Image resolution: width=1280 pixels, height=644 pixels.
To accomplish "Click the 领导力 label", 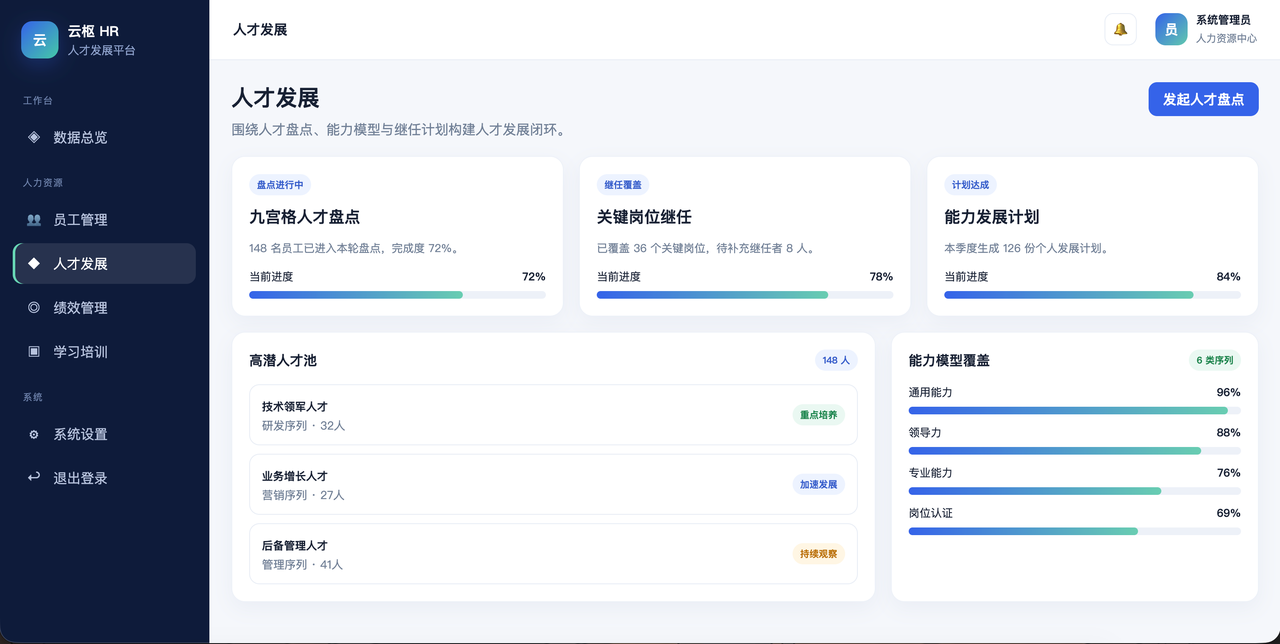I will tap(925, 433).
